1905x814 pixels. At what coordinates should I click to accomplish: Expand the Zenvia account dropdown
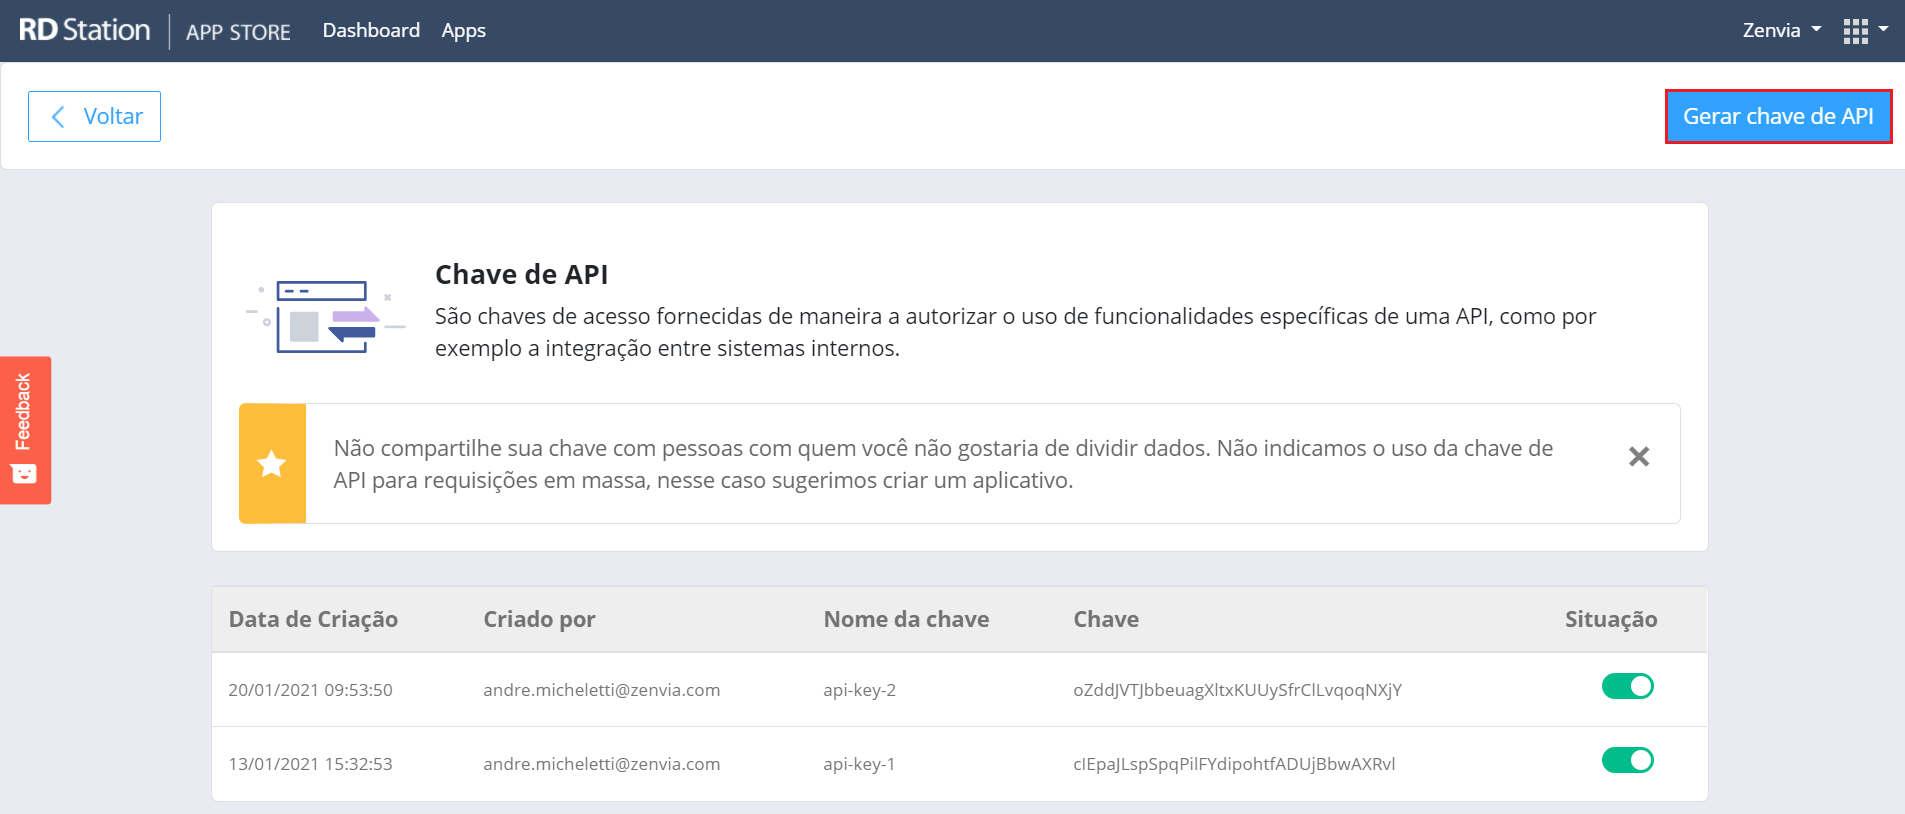pos(1781,30)
